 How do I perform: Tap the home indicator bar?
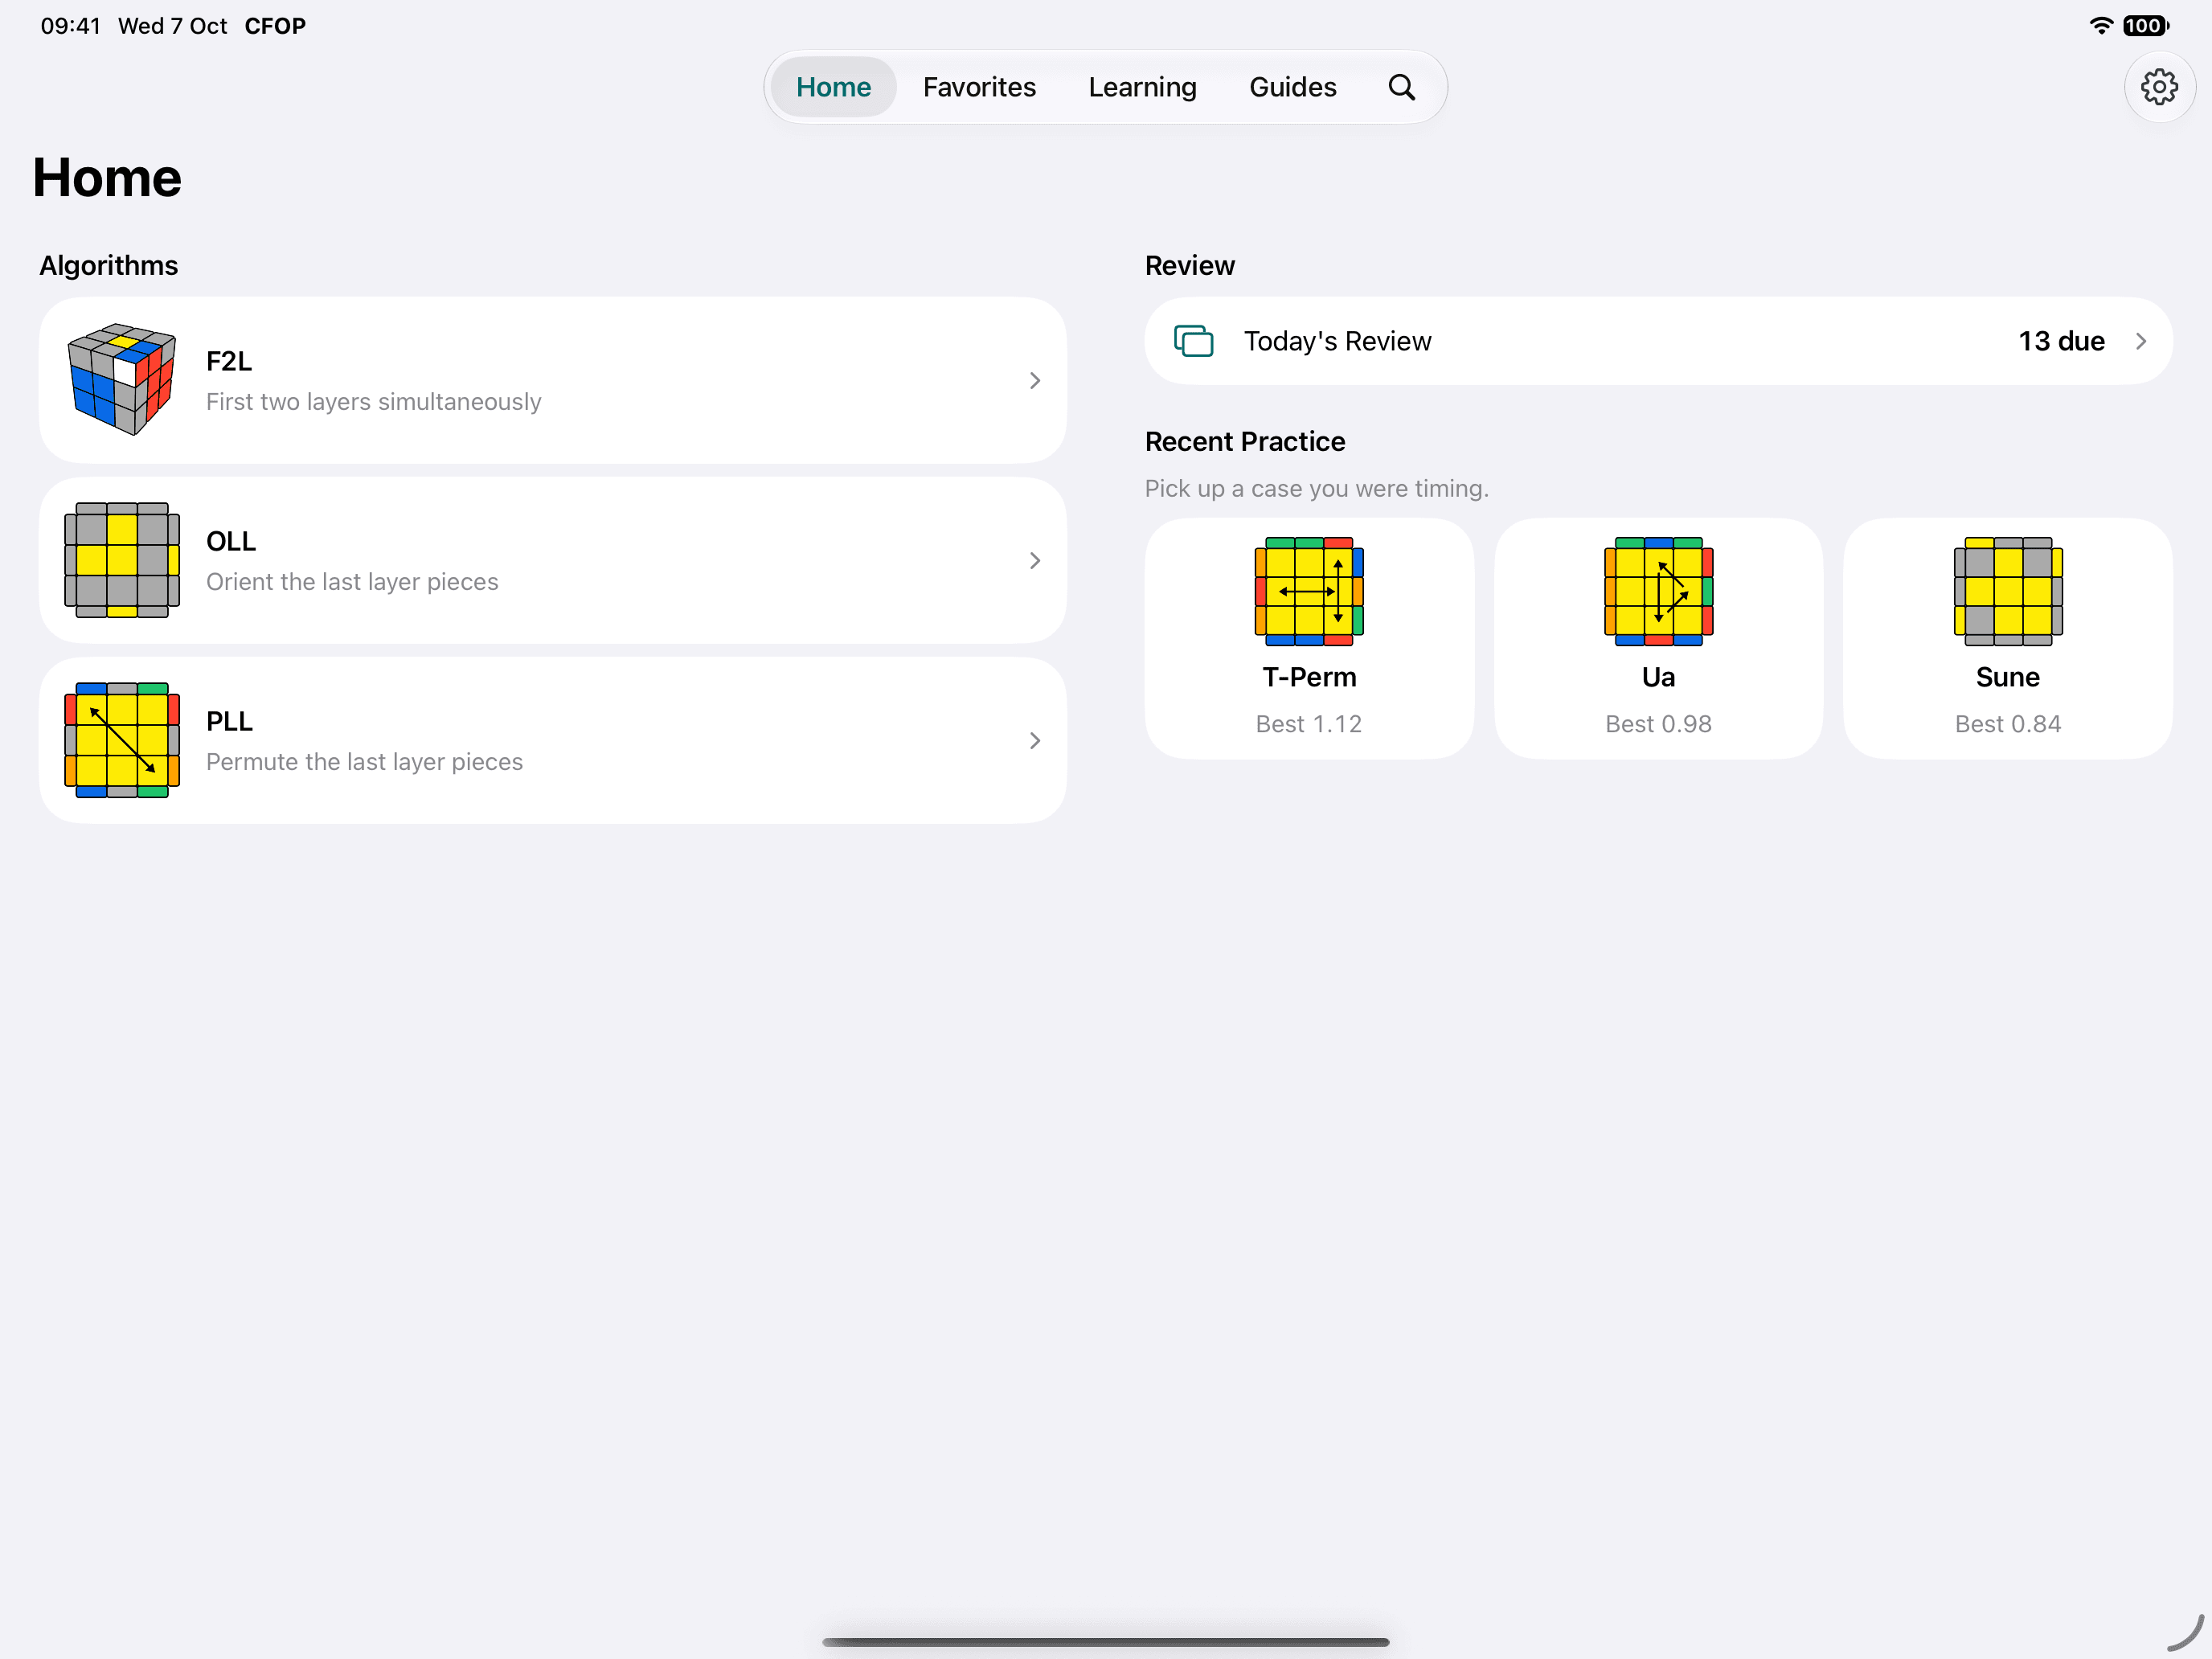tap(1105, 1641)
